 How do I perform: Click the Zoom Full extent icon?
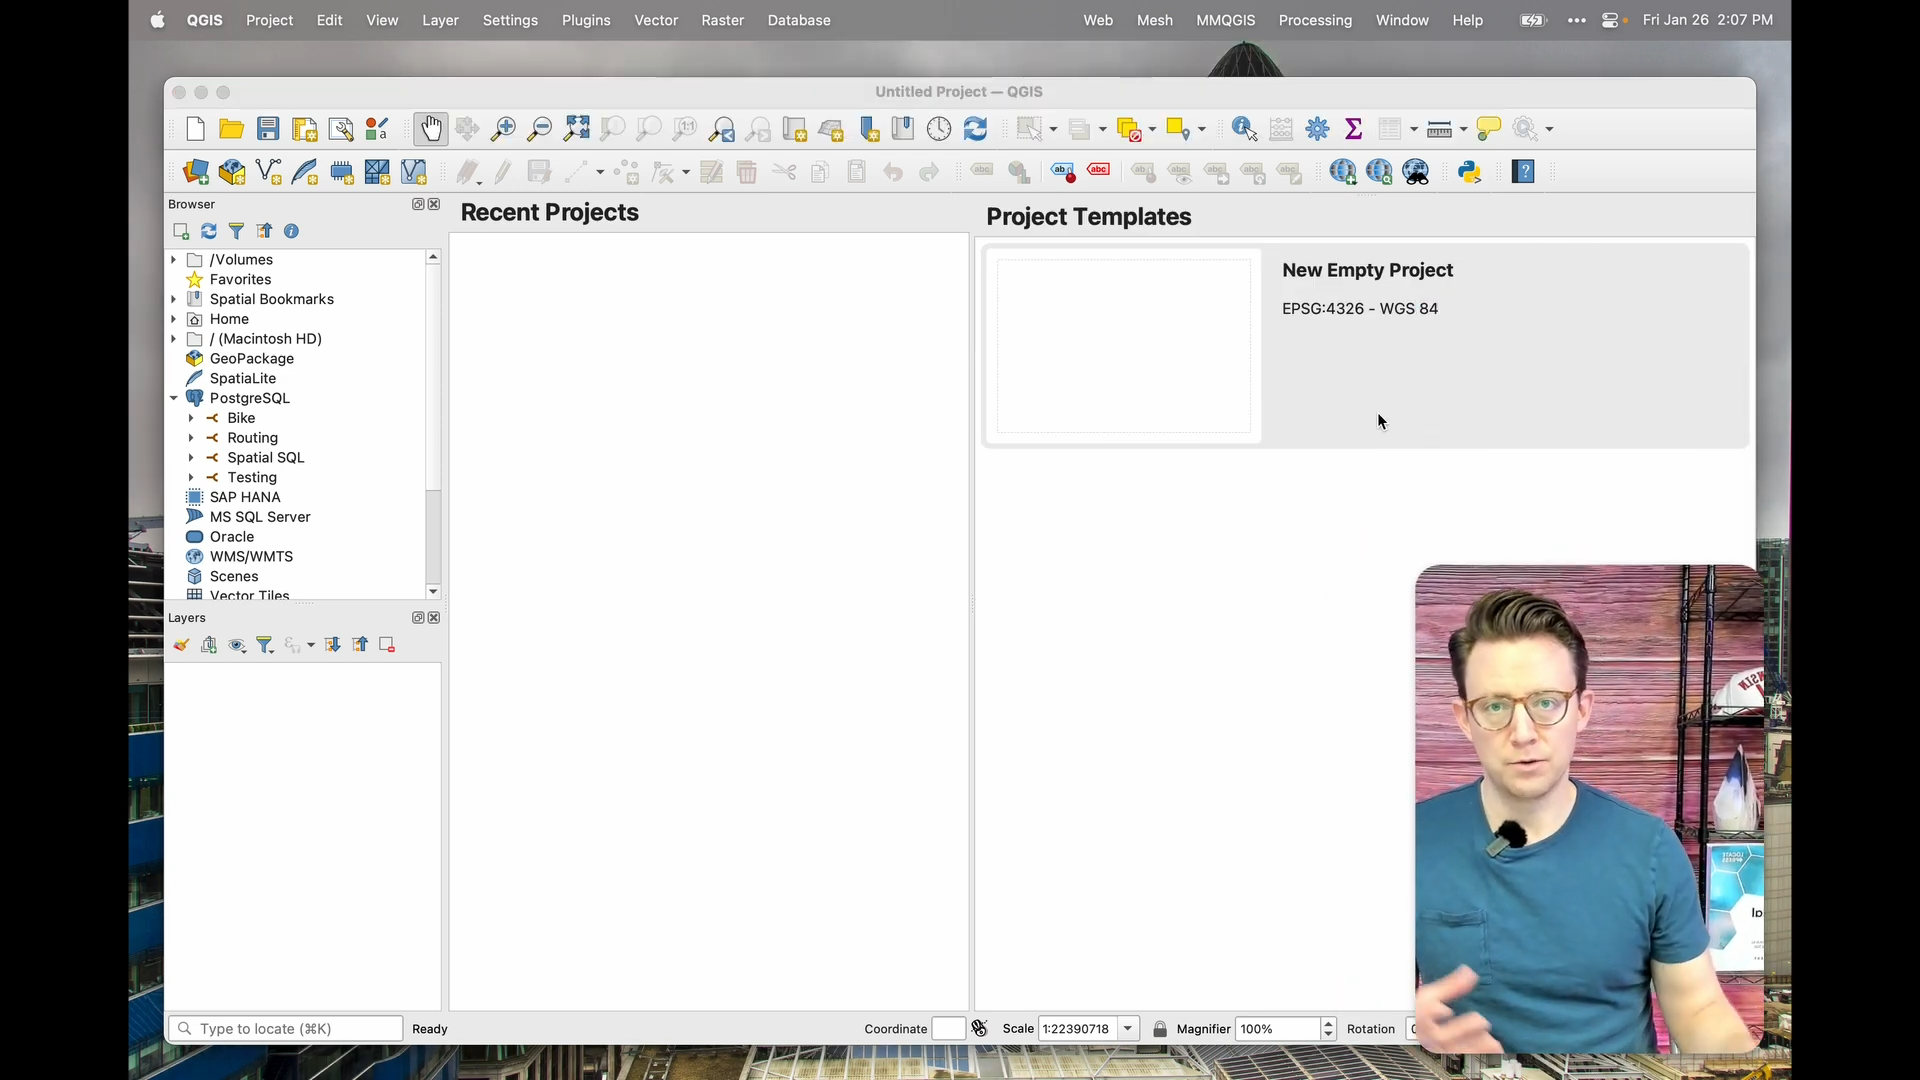pyautogui.click(x=576, y=129)
